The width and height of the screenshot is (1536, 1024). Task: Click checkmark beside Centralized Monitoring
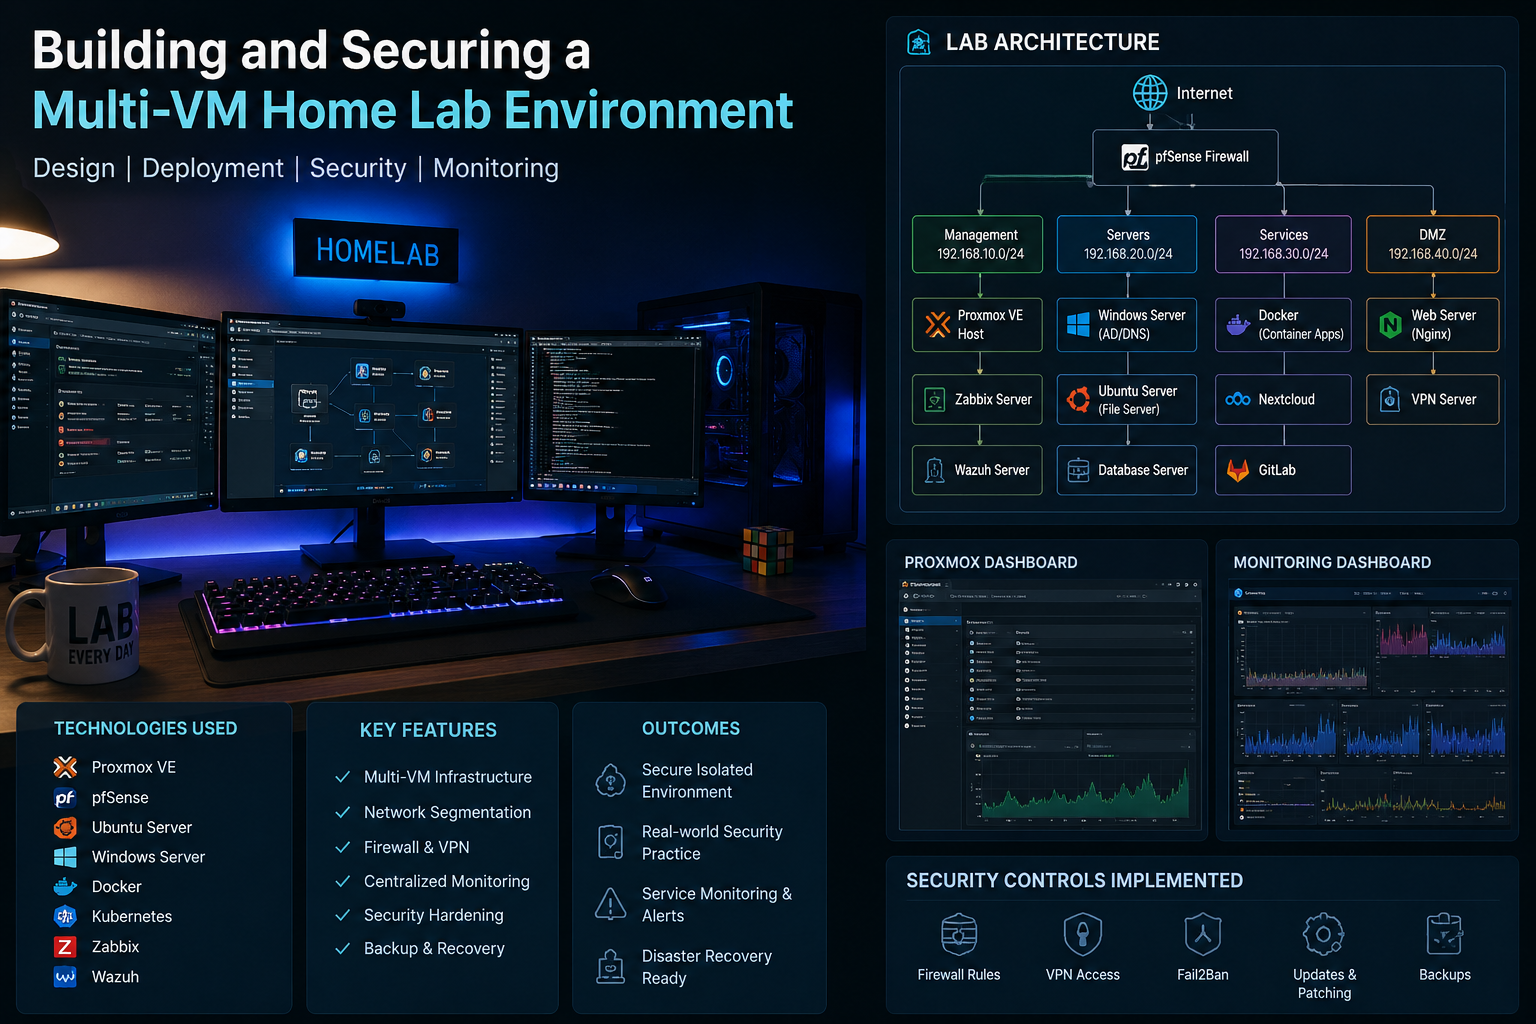pyautogui.click(x=343, y=881)
